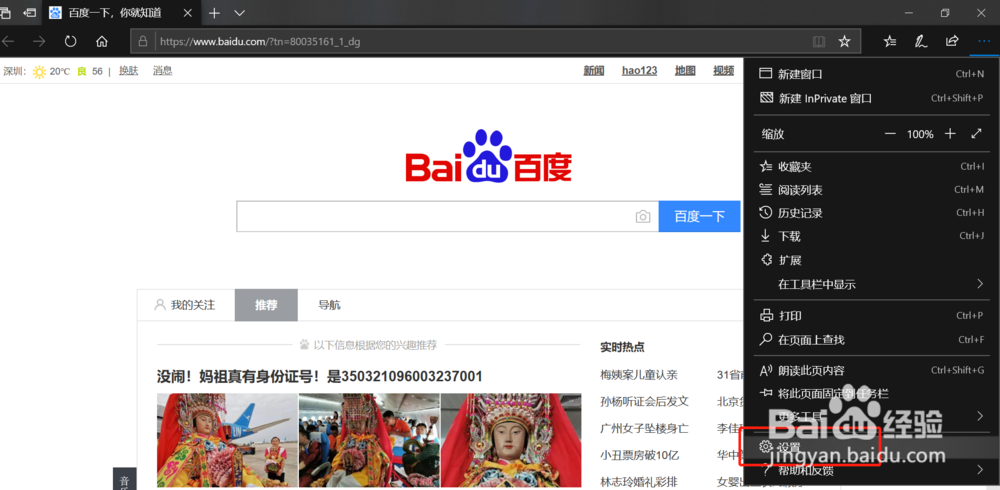The image size is (1000, 490).
Task: Close the Baidu tab
Action: tap(188, 13)
